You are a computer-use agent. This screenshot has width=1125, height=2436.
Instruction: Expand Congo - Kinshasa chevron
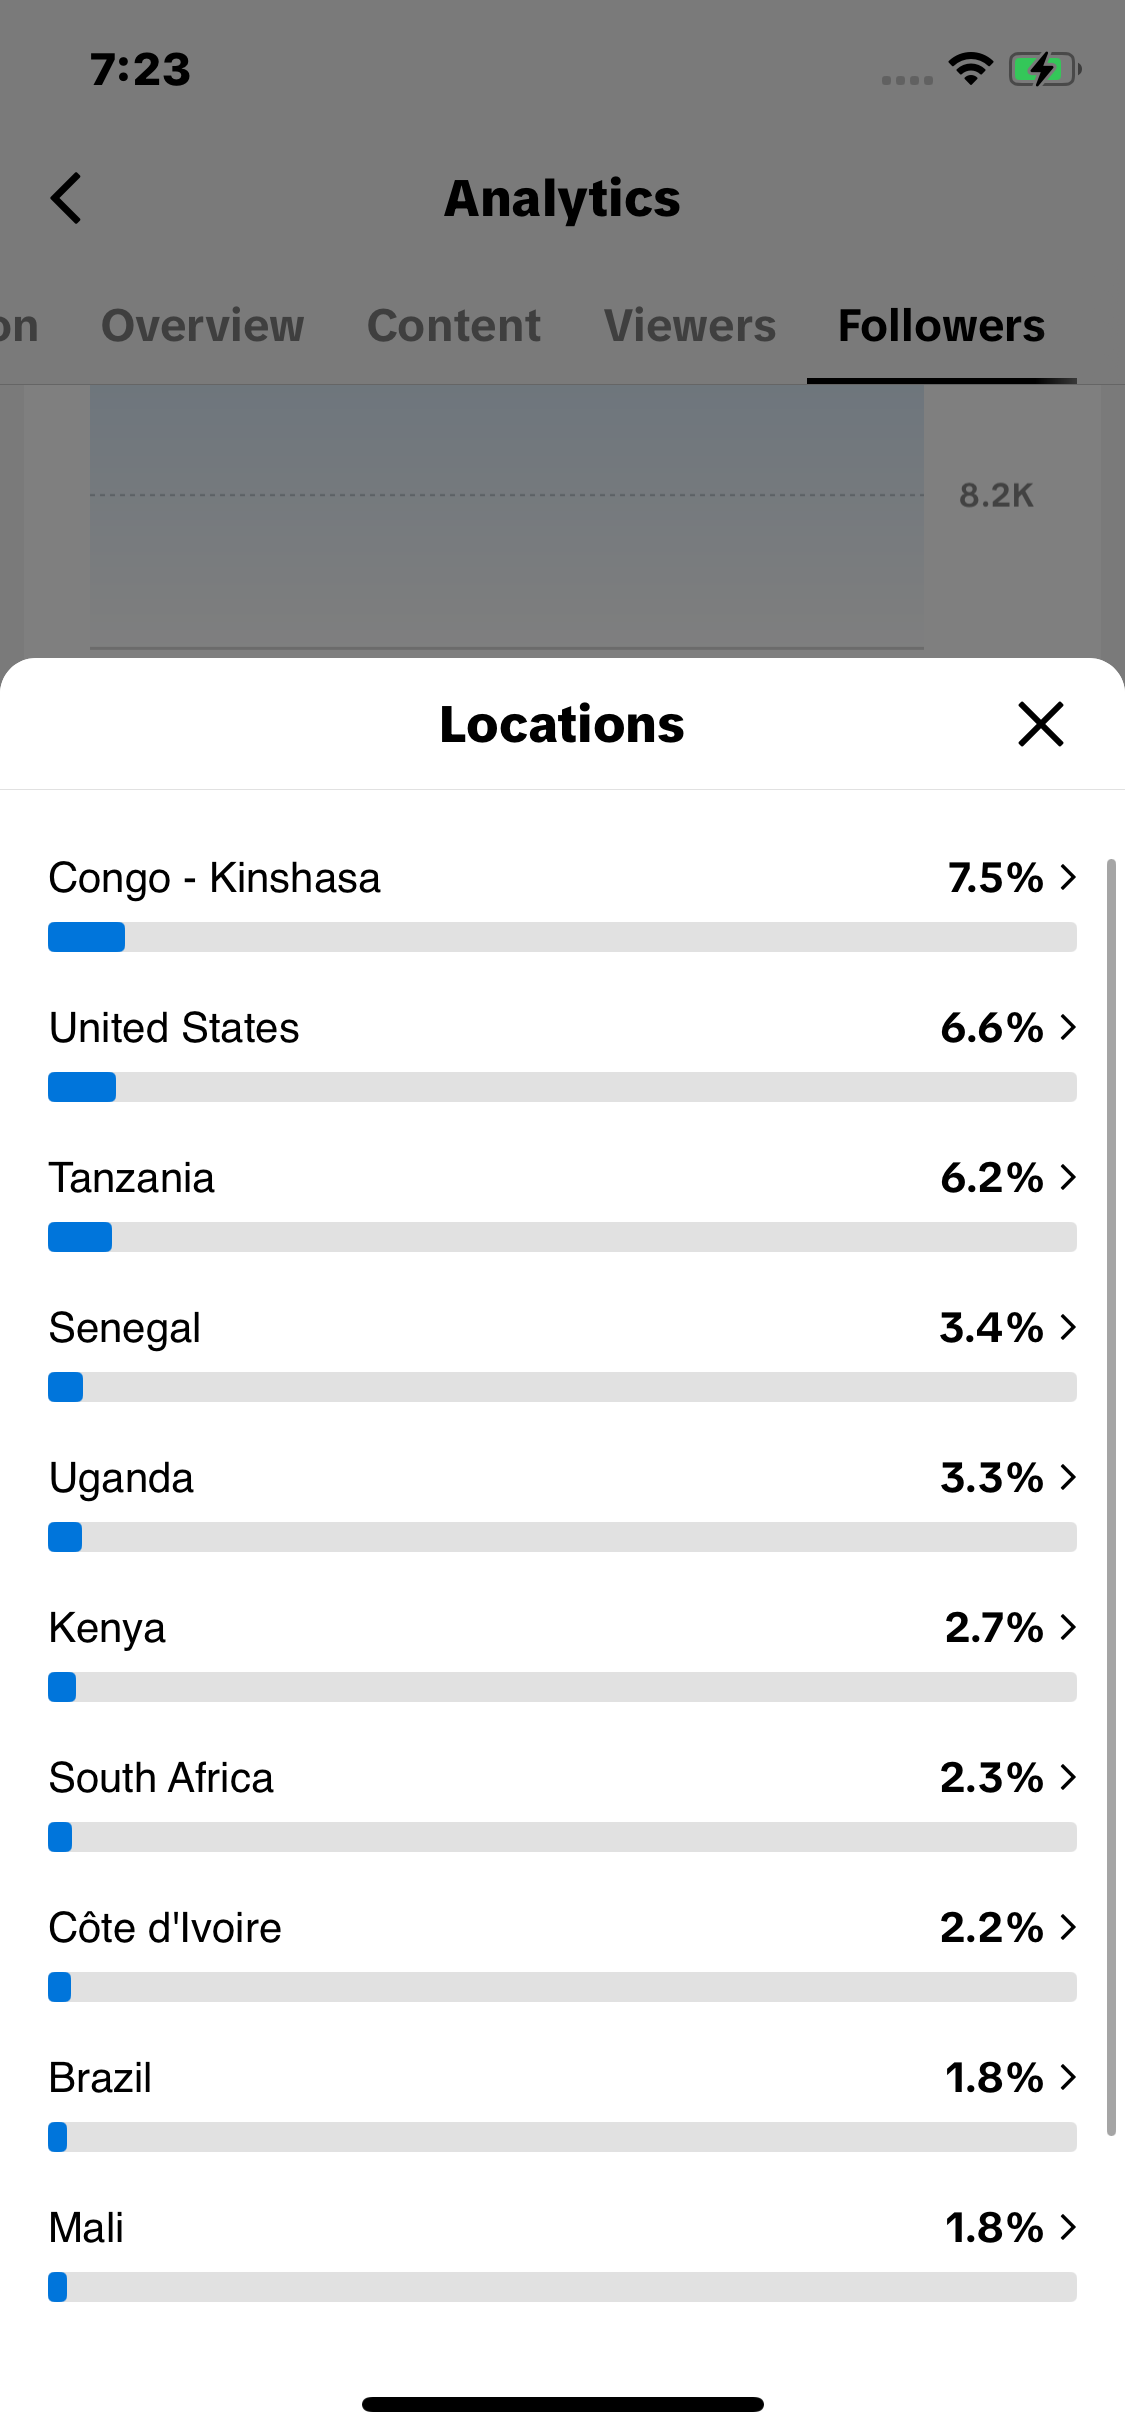[1068, 877]
